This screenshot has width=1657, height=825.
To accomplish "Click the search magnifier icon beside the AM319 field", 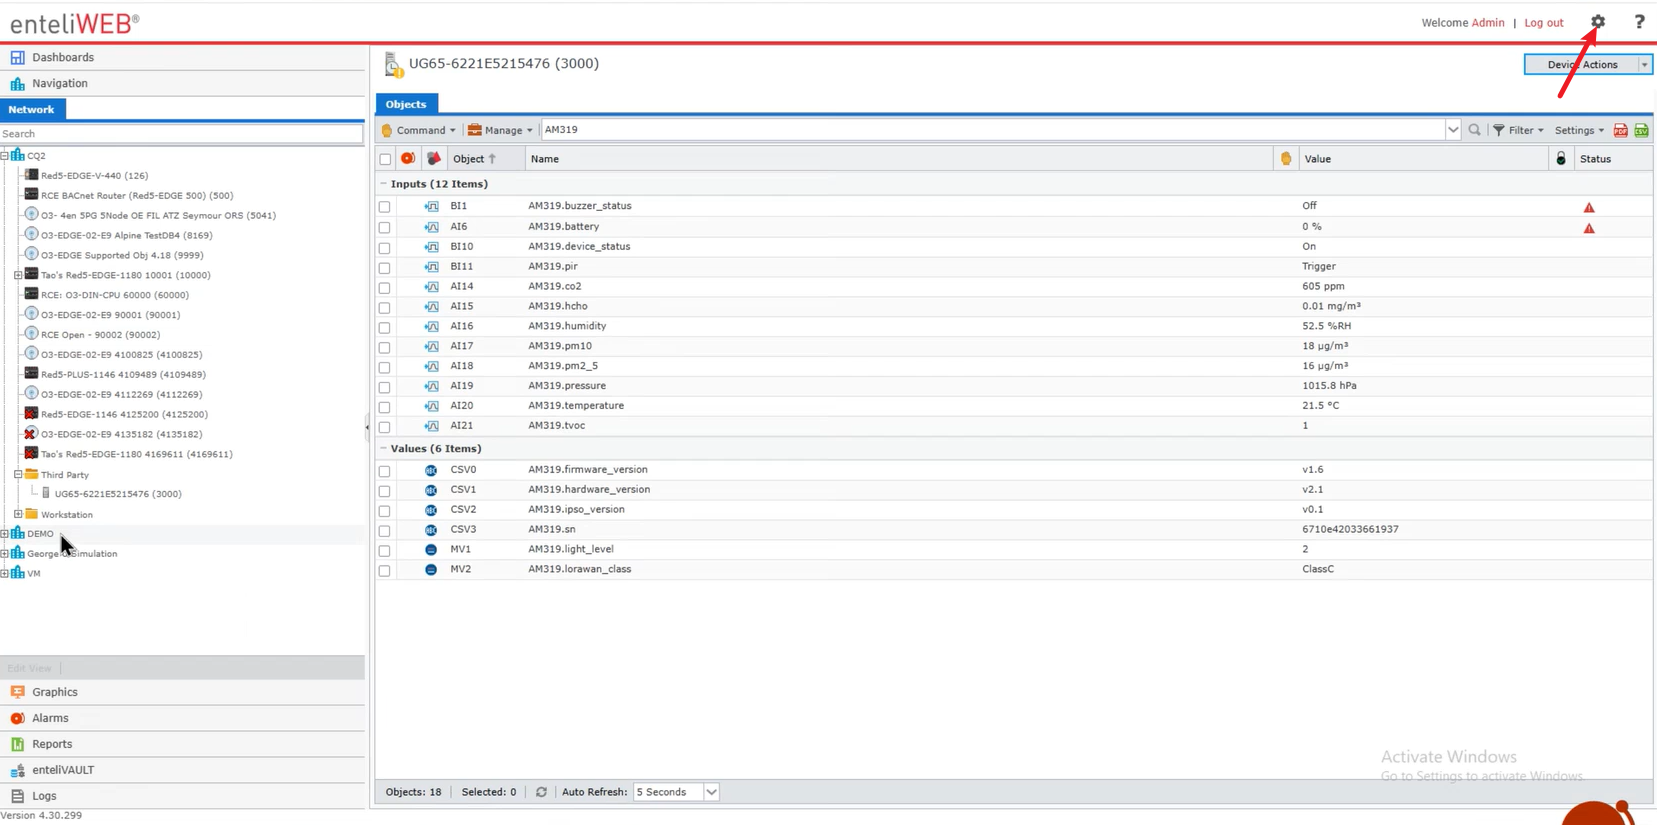I will click(1474, 130).
